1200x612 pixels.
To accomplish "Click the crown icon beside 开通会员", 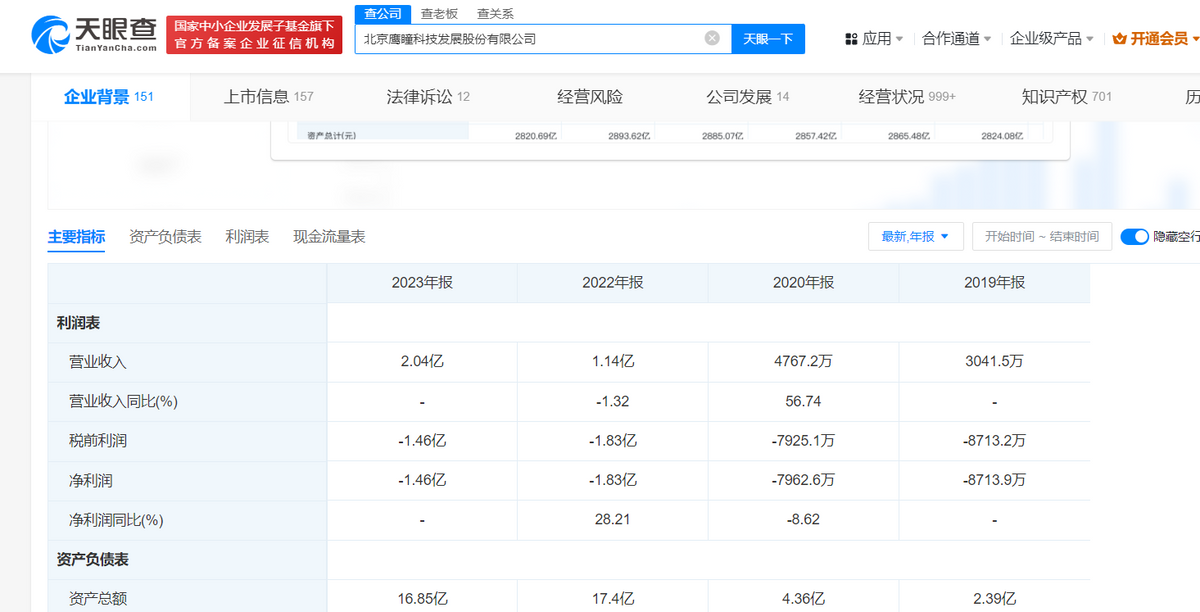I will 1120,39.
